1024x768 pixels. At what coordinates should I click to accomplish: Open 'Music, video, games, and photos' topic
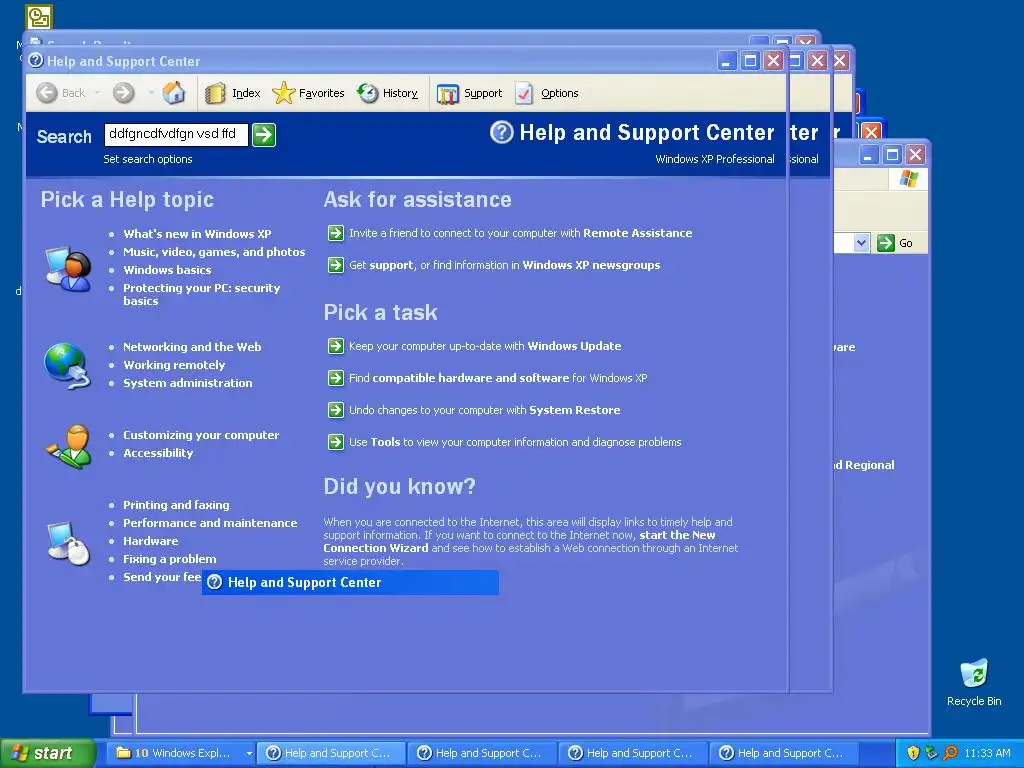tap(214, 251)
